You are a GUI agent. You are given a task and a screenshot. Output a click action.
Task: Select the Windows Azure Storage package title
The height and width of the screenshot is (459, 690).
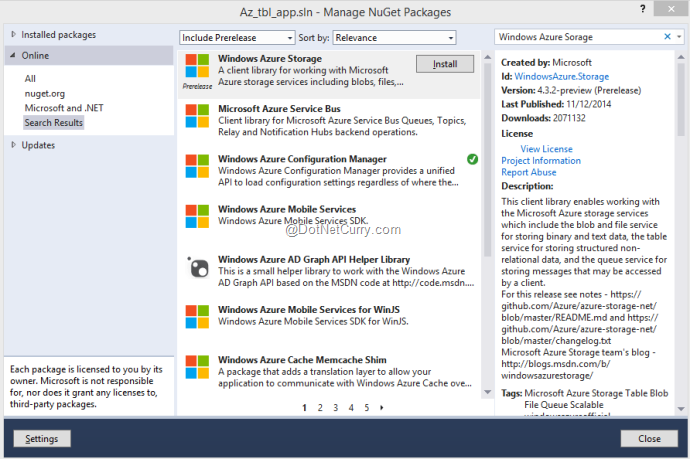270,59
